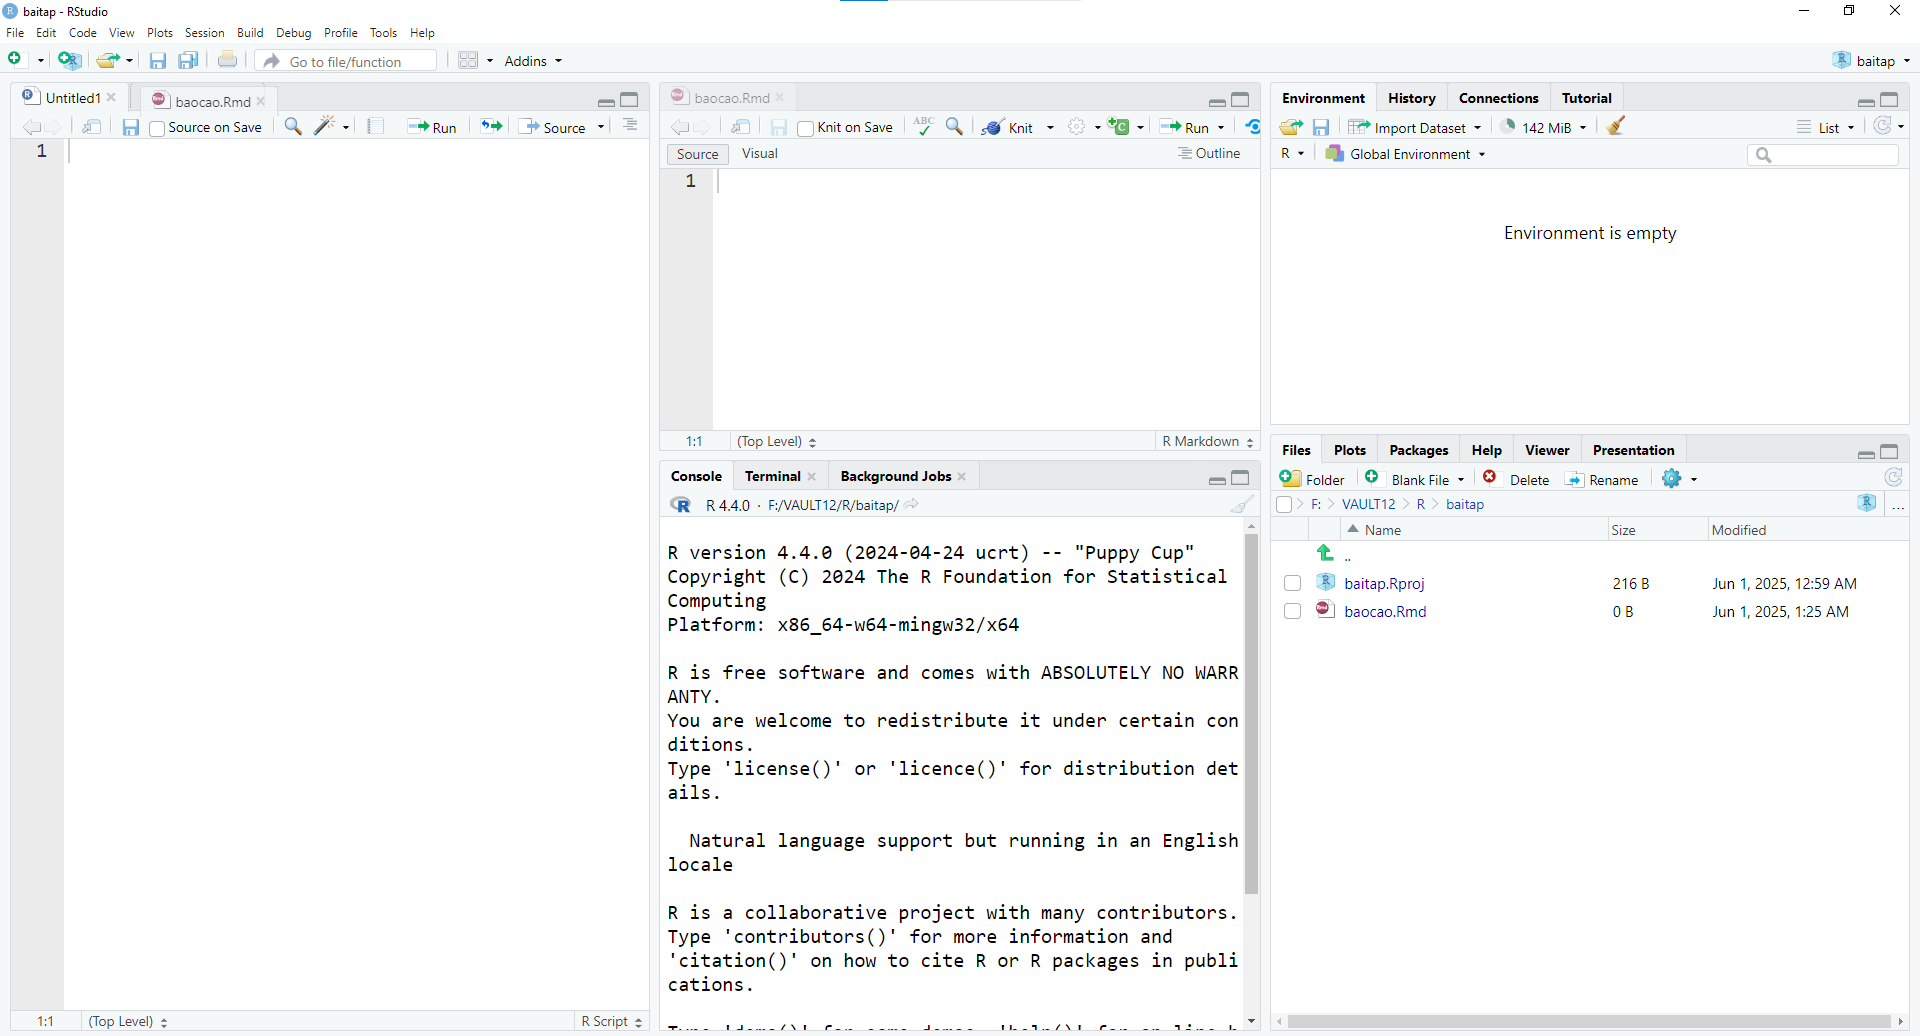Toggle select-all checkbox in Files pane
Screen dimensions: 1920x1036
pos(1284,505)
